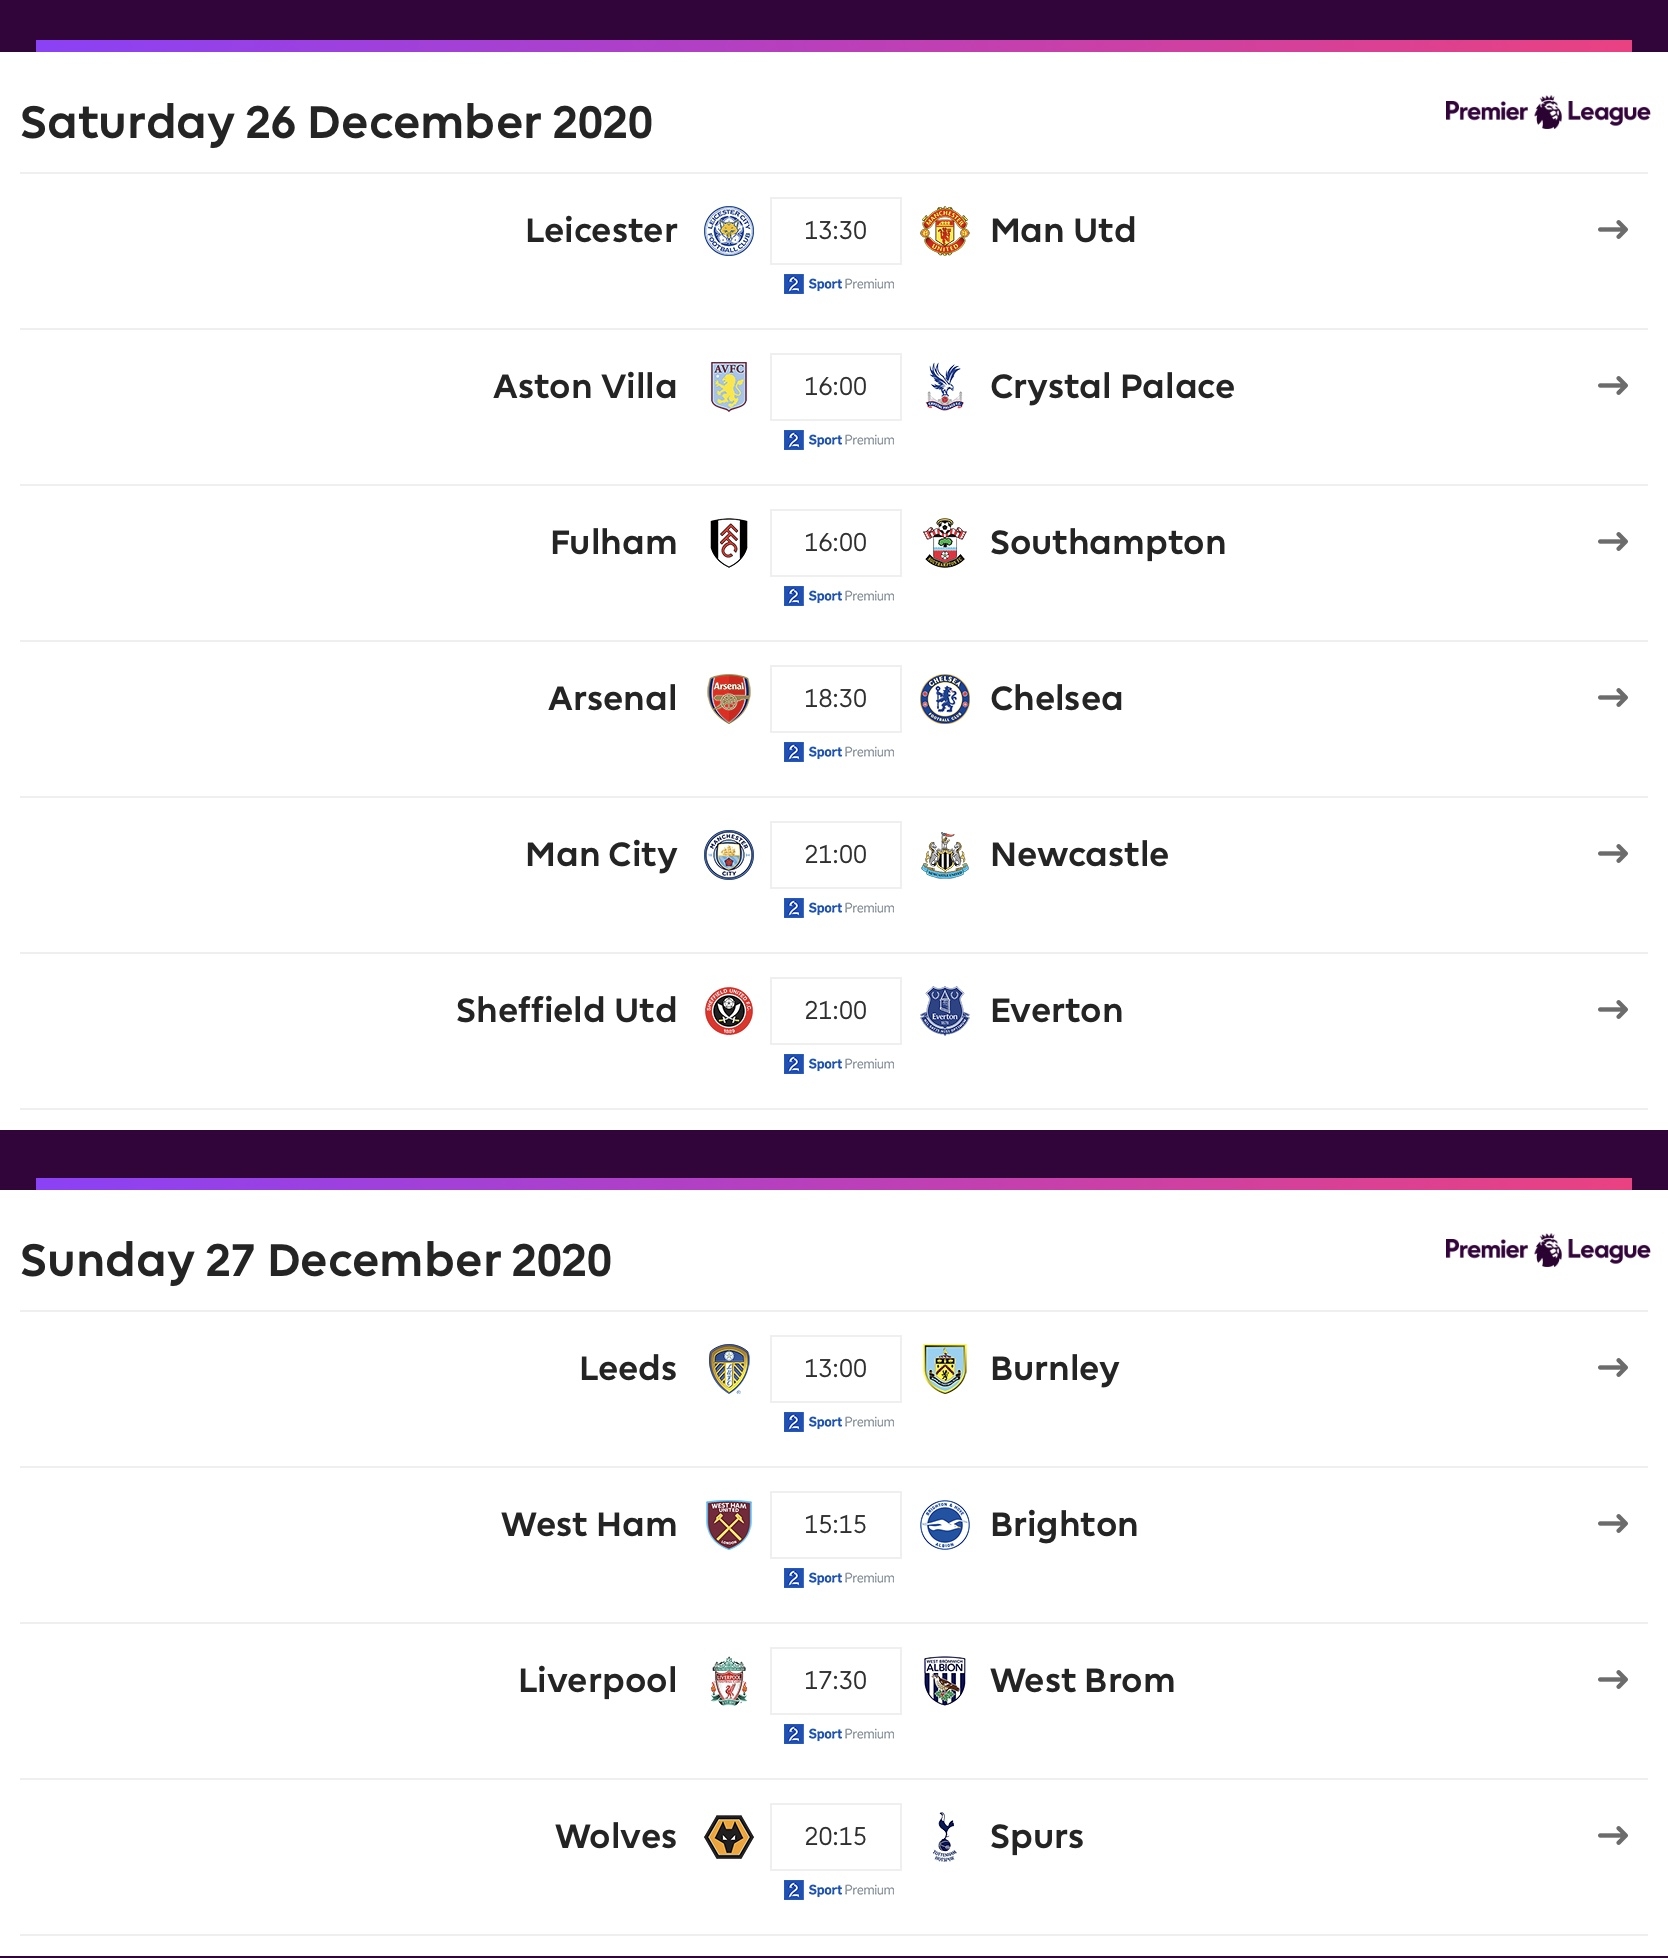Click the Premier League logo beside Saturday heading
The image size is (1668, 1958).
pyautogui.click(x=1547, y=112)
